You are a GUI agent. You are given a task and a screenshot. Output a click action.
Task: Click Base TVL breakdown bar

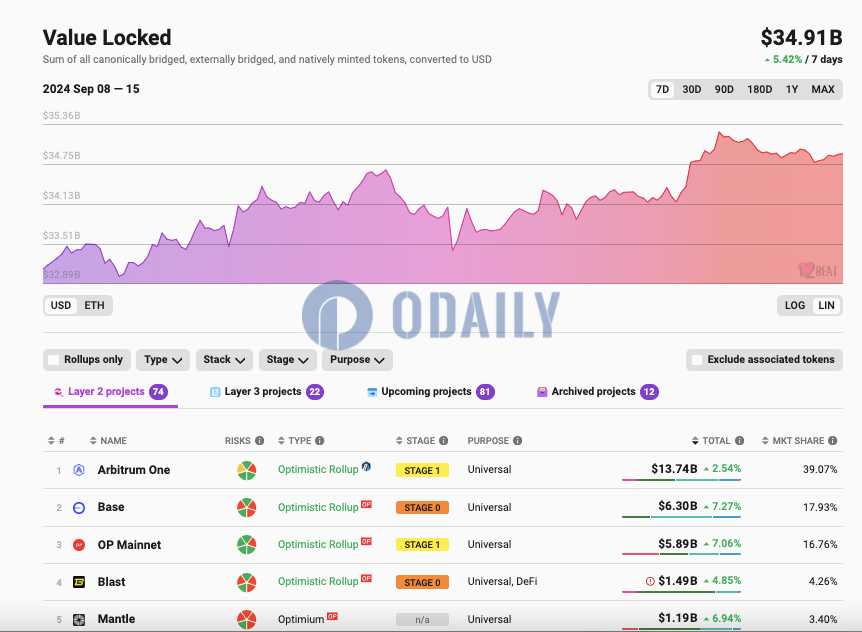pos(682,517)
